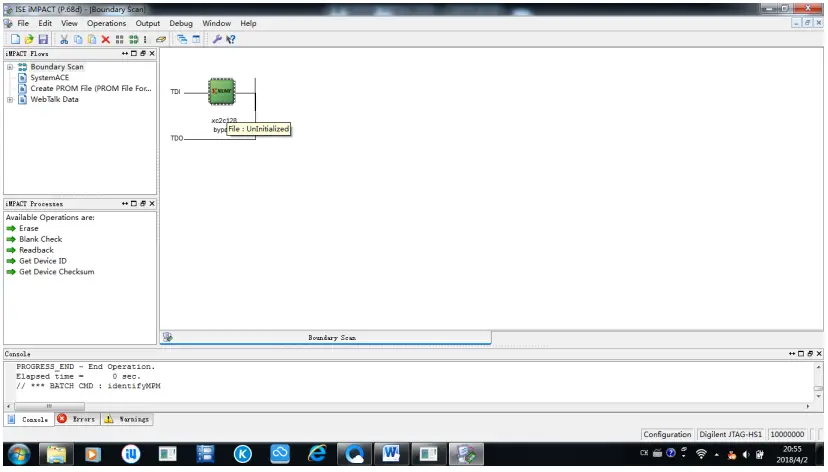Image resolution: width=828 pixels, height=472 pixels.
Task: Click the console horizontal scrollbar thumb
Action: pyautogui.click(x=49, y=406)
